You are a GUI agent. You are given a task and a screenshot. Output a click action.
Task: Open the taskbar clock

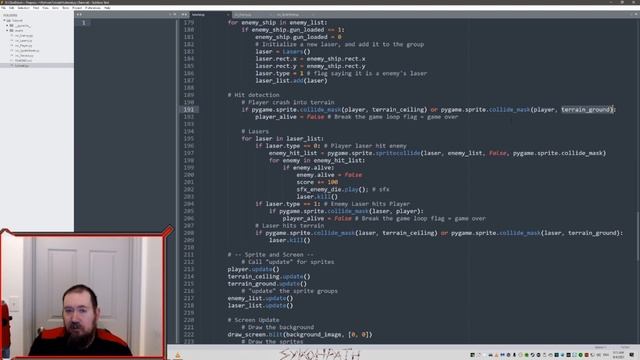click(618, 355)
